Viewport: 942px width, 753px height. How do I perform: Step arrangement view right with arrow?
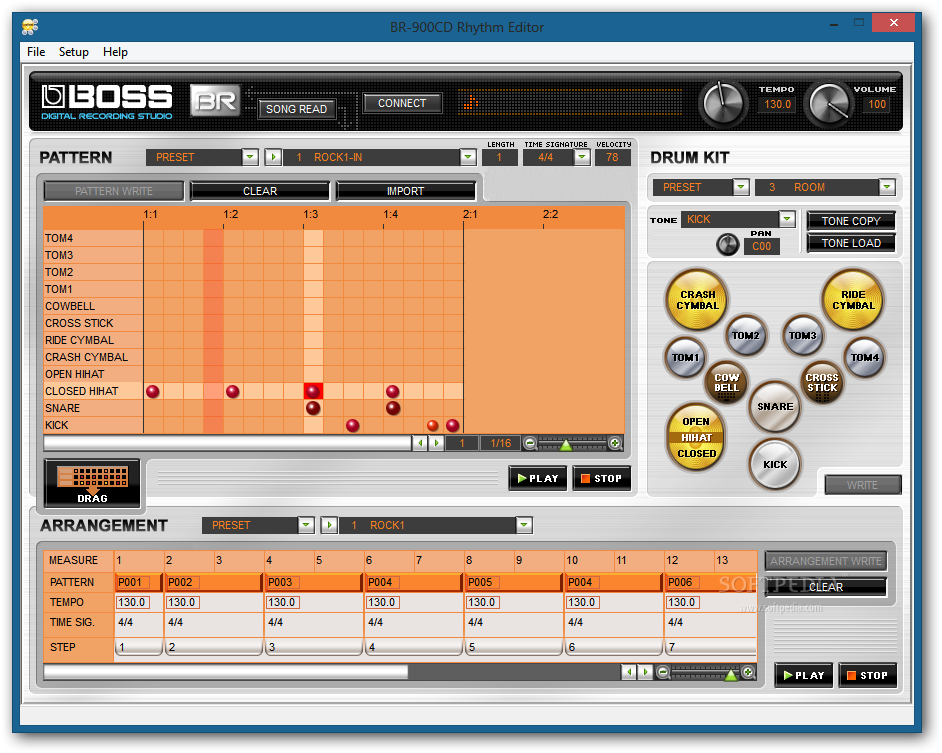click(645, 672)
